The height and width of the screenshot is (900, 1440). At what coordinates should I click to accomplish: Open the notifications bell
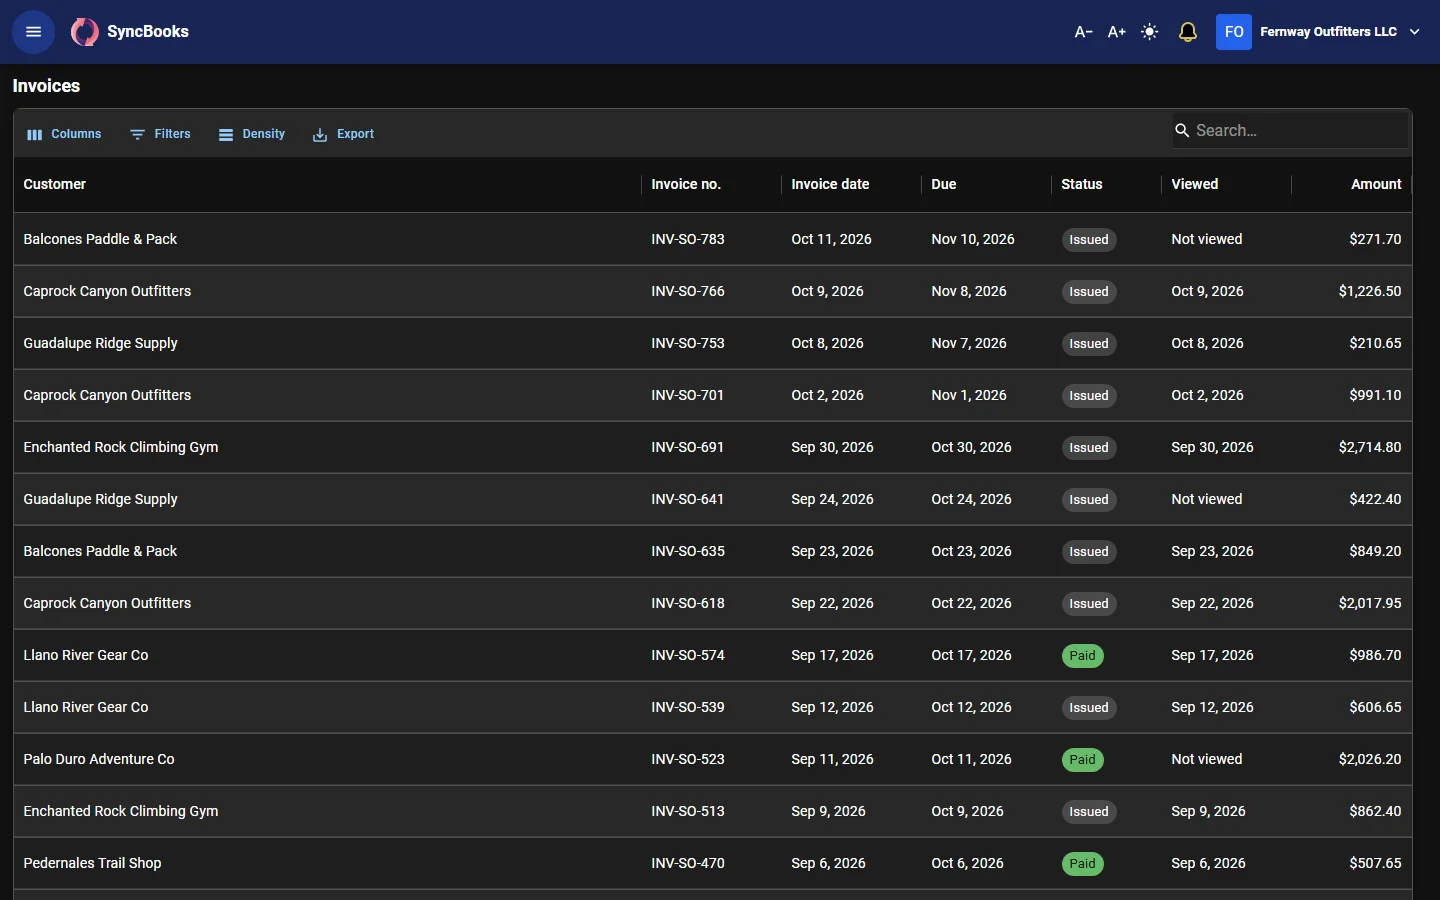[x=1188, y=32]
